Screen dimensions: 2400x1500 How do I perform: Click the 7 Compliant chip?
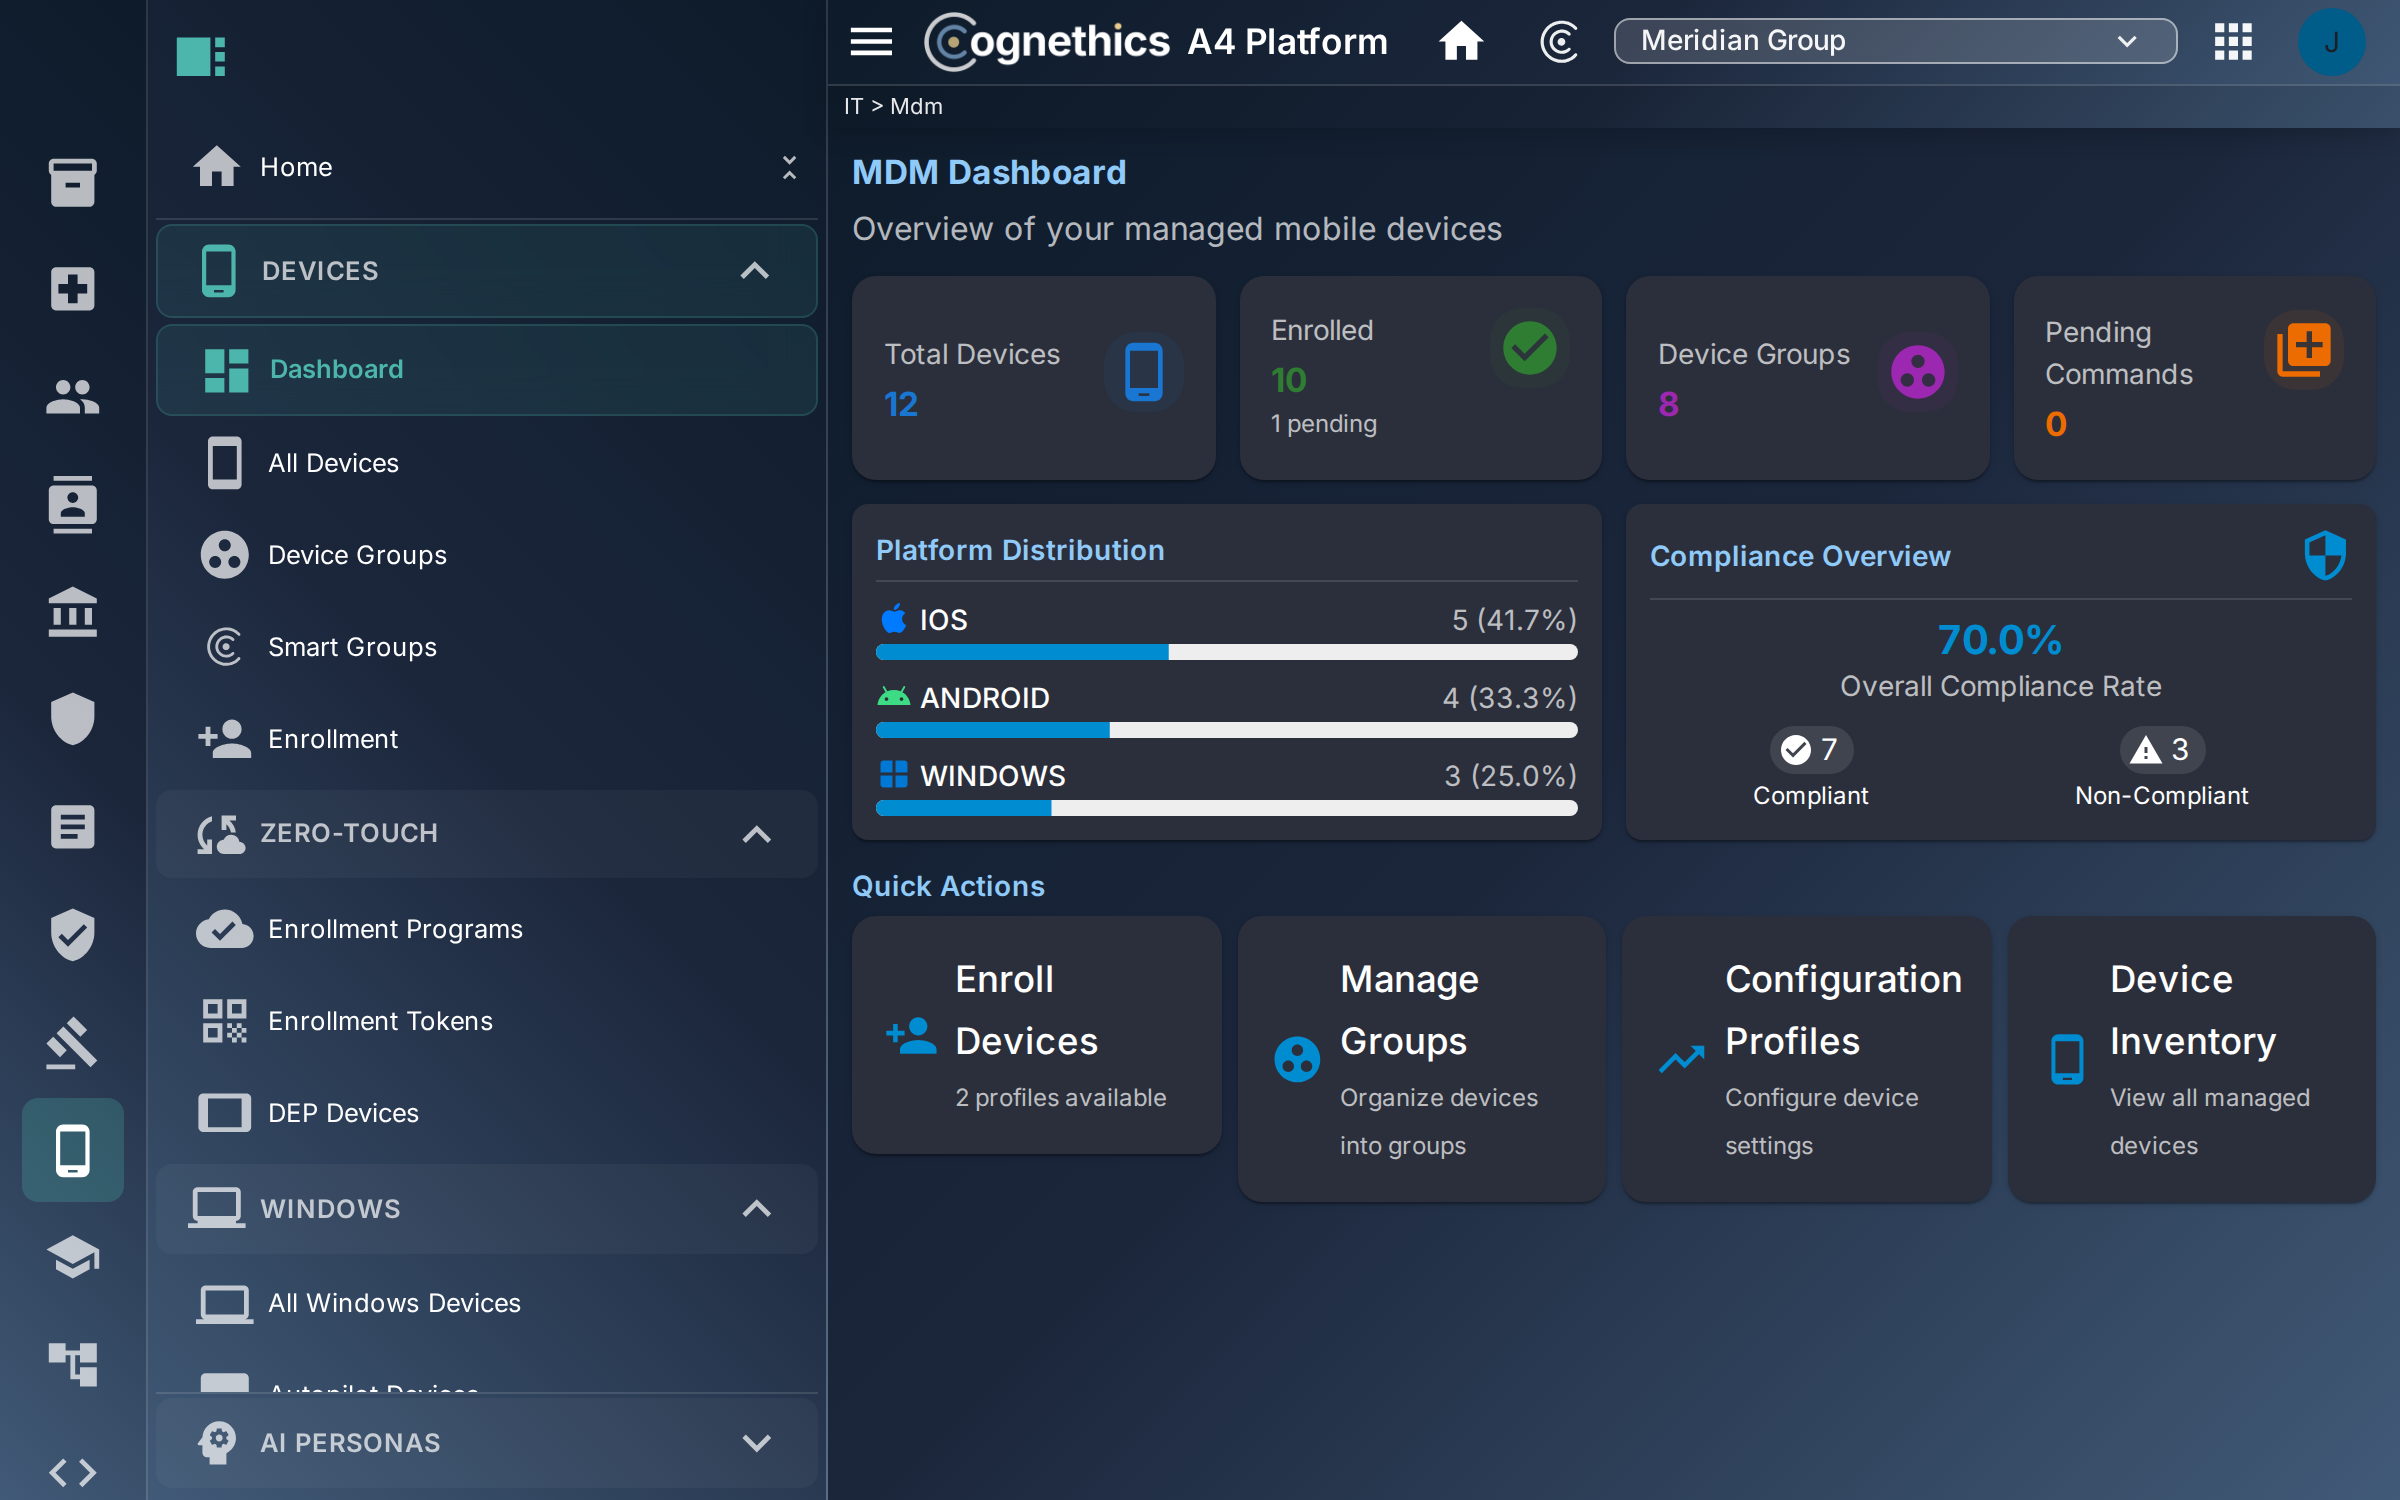coord(1811,749)
